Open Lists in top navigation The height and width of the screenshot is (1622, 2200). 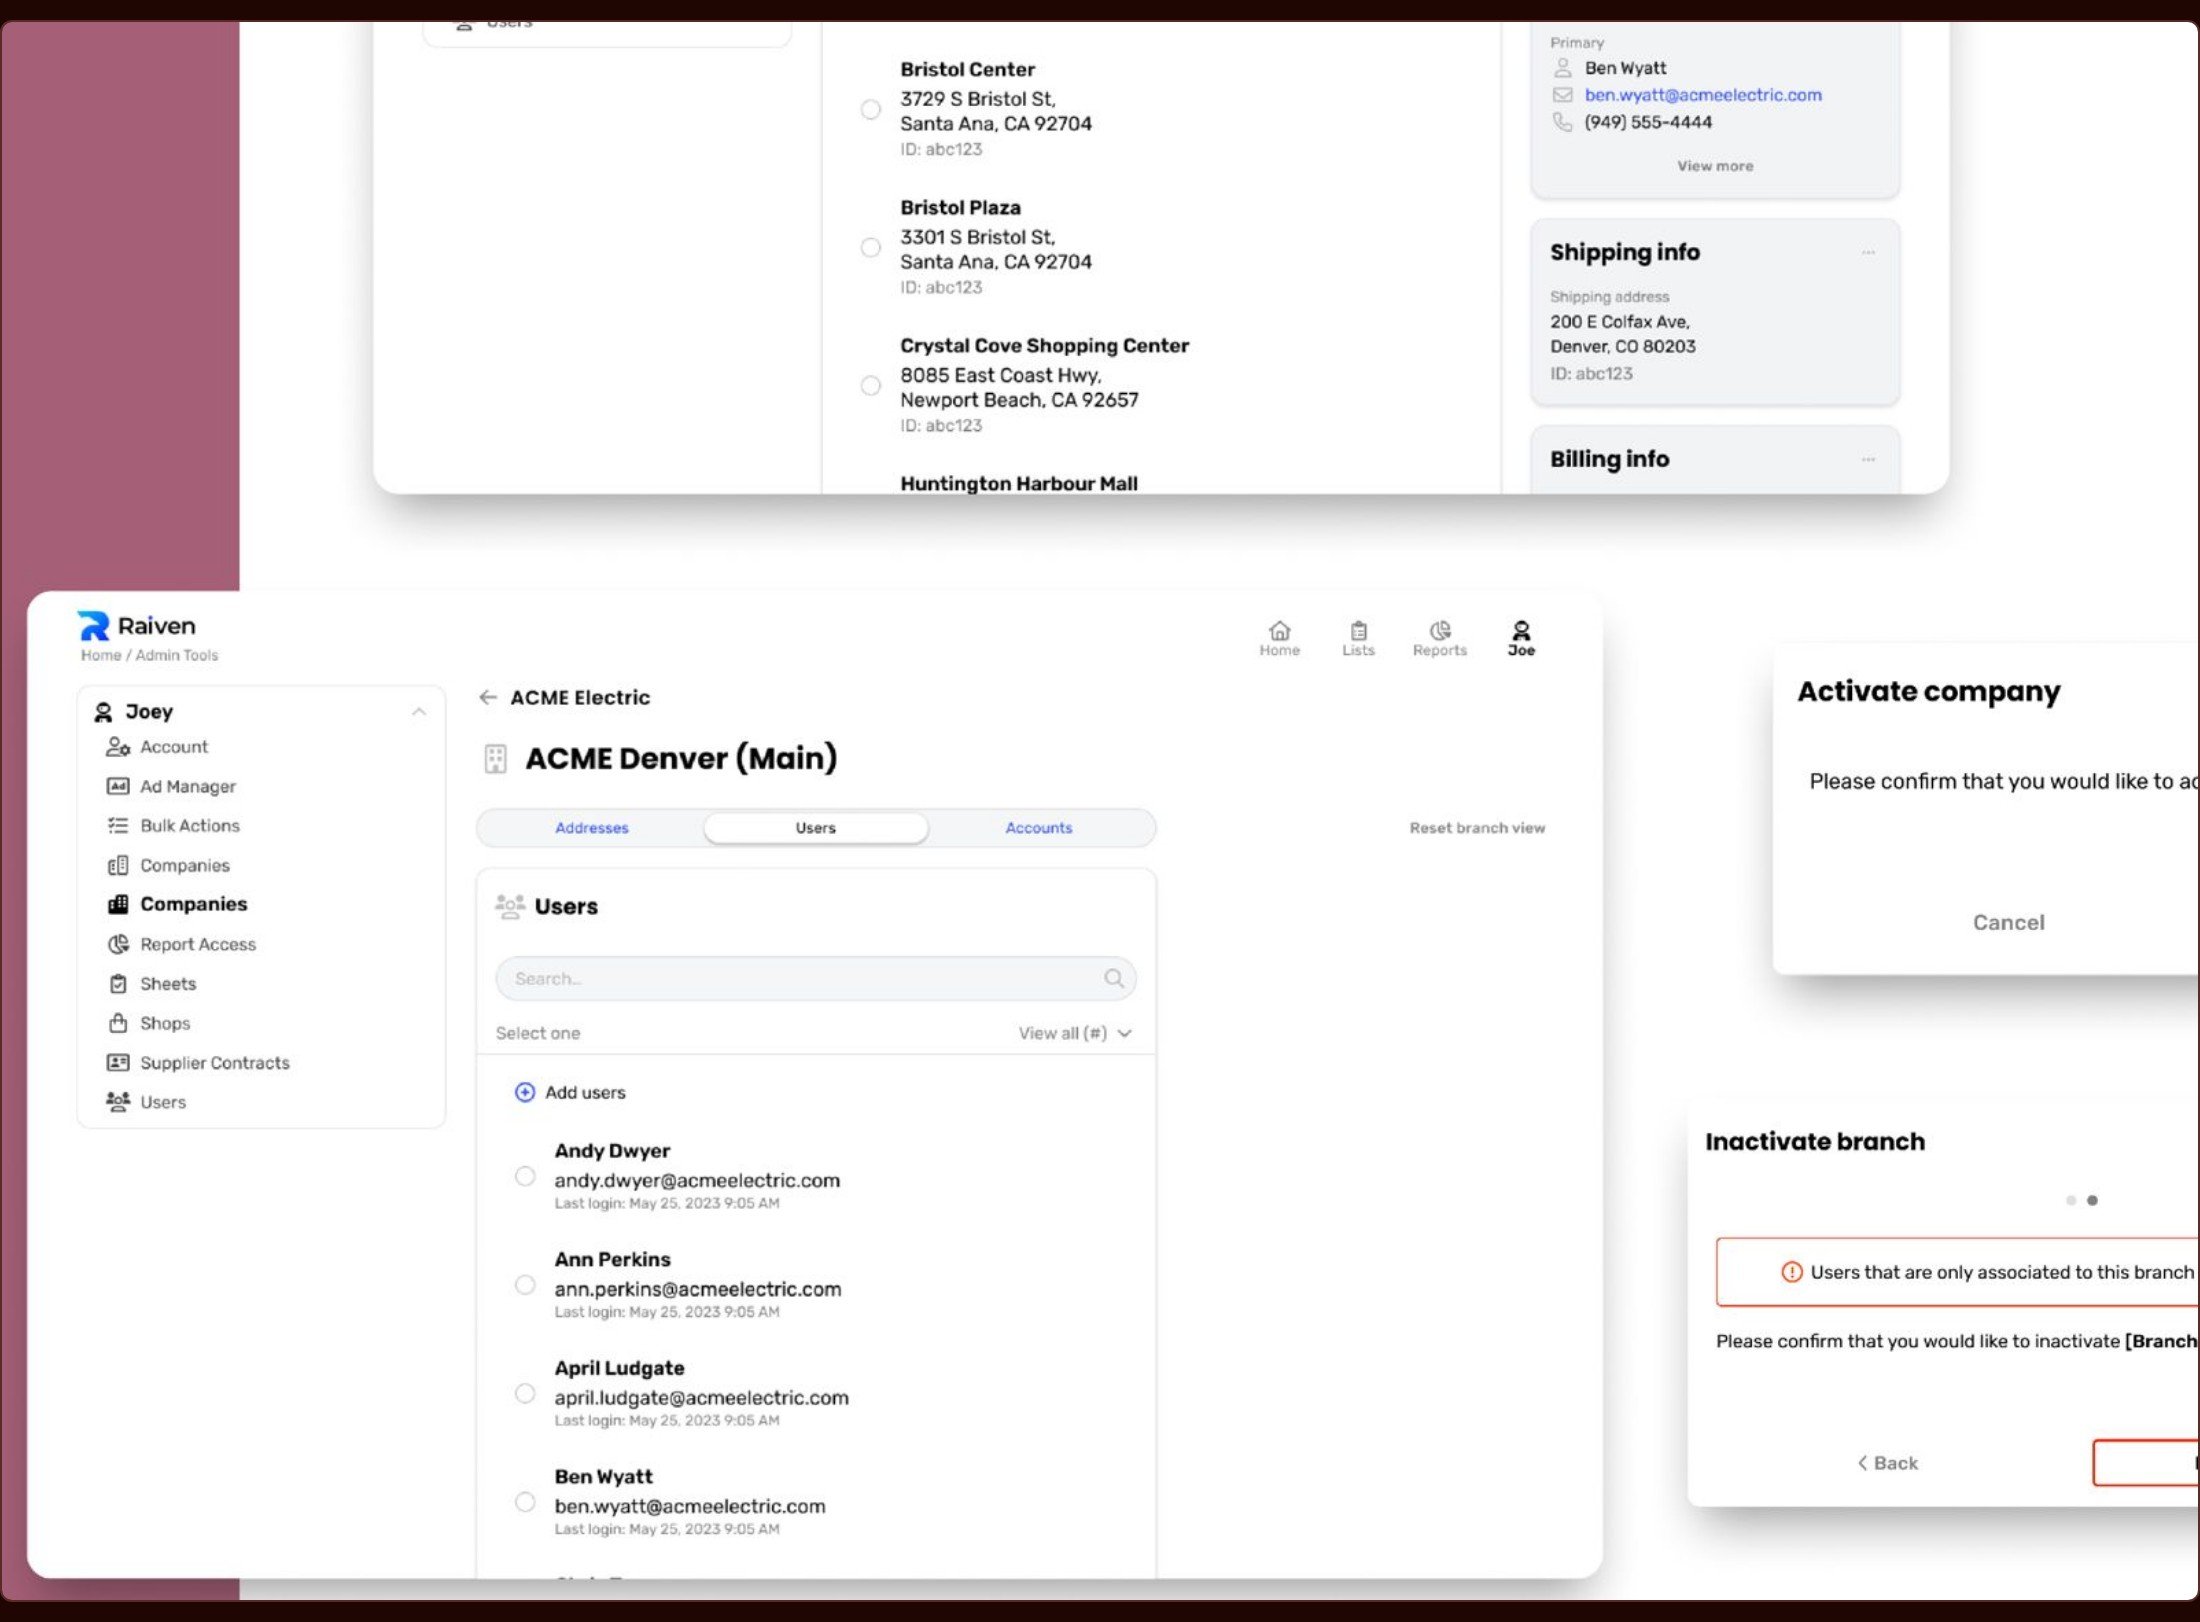click(x=1358, y=638)
